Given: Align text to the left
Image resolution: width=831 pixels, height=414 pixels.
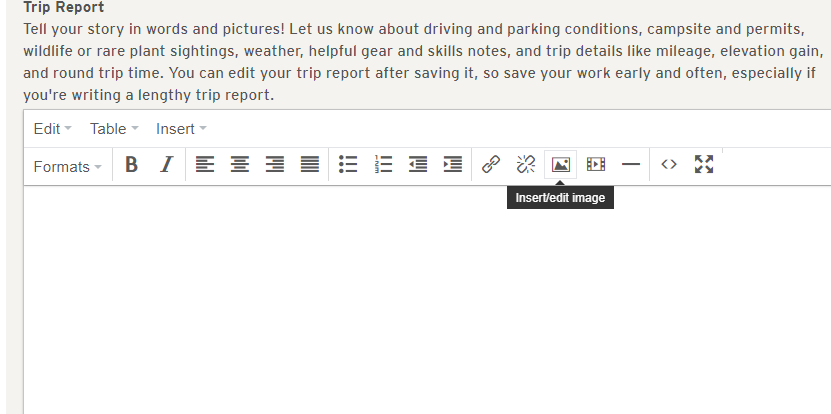Looking at the screenshot, I should (205, 166).
